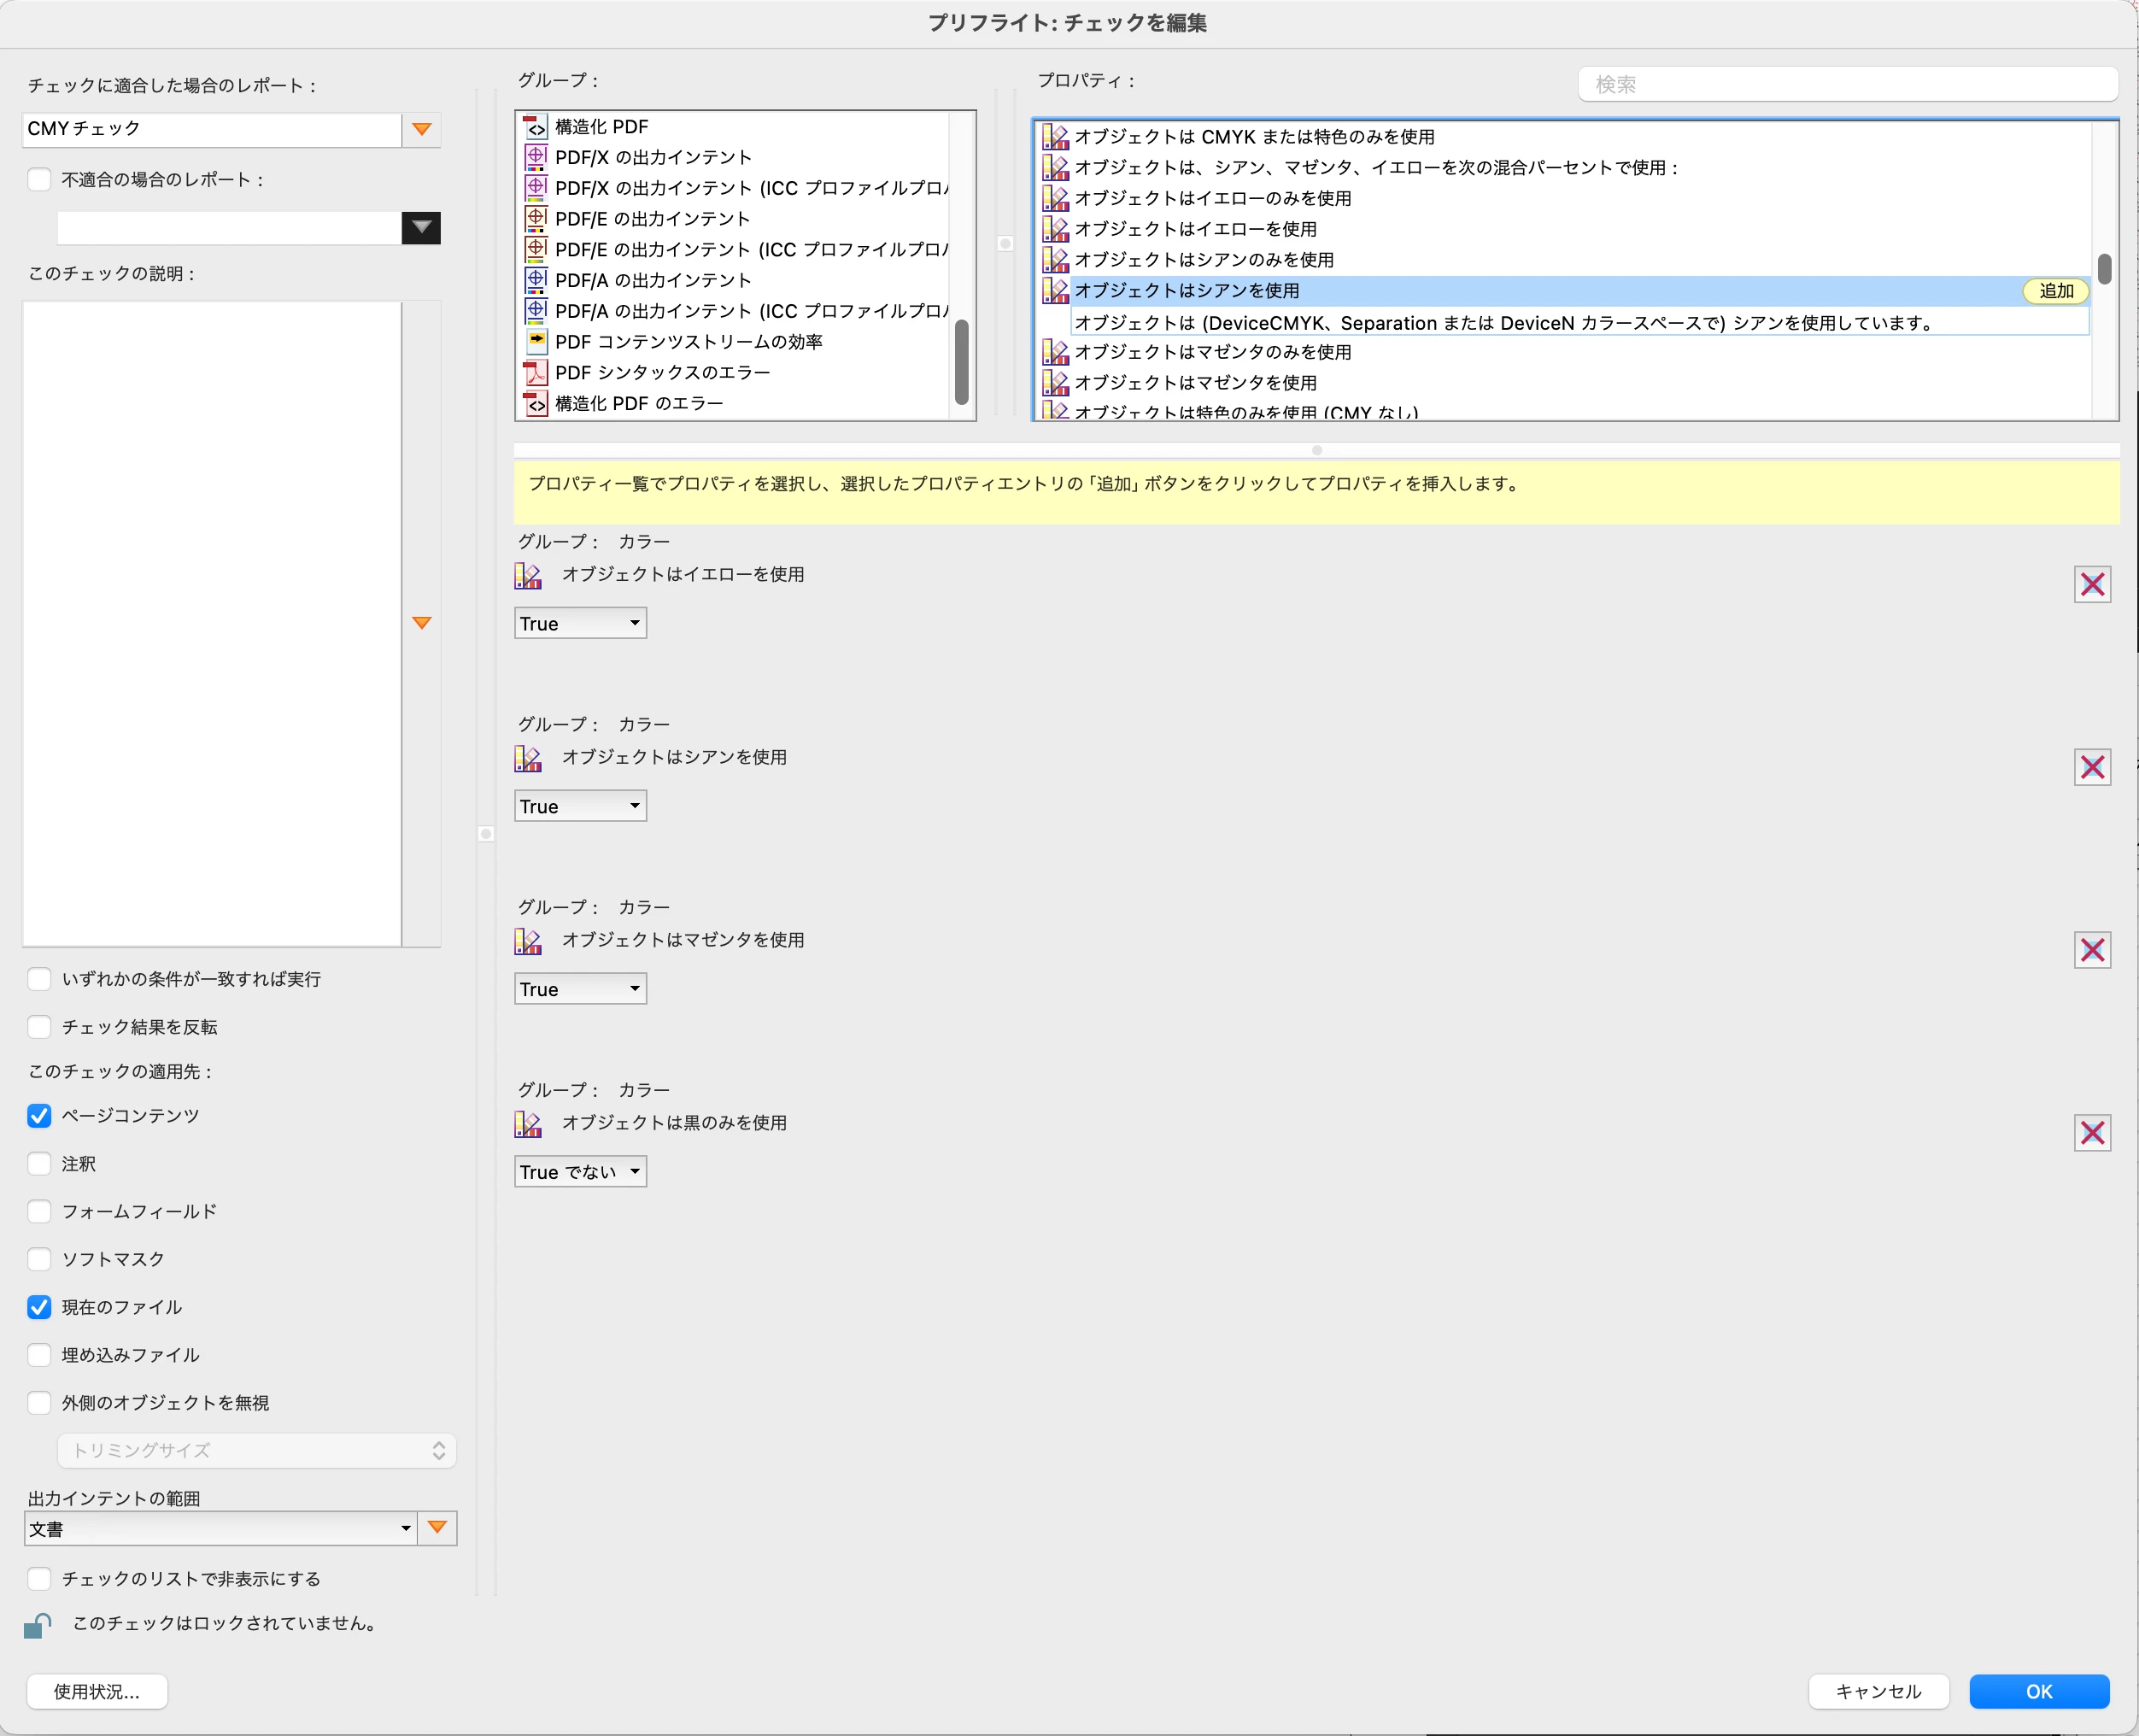The width and height of the screenshot is (2139, 1736).
Task: Click the 追加 button
Action: pyautogui.click(x=2055, y=291)
